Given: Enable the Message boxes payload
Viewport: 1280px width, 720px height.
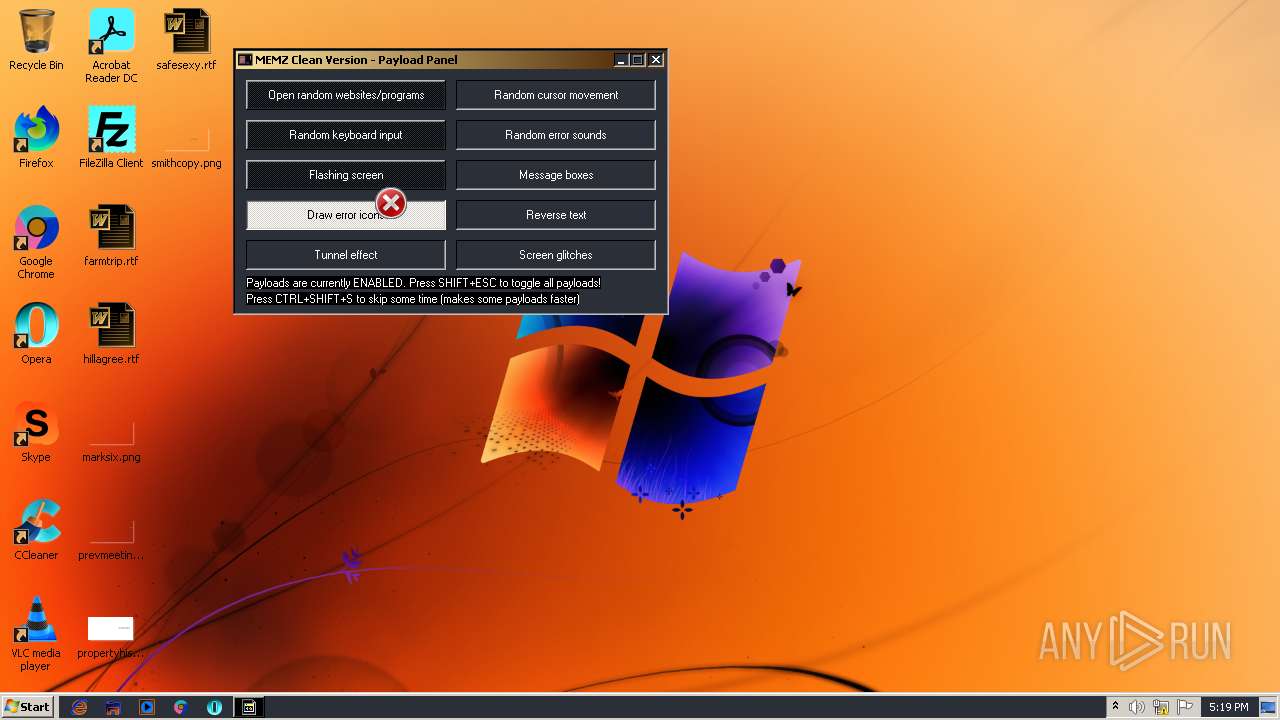Looking at the screenshot, I should pos(556,175).
